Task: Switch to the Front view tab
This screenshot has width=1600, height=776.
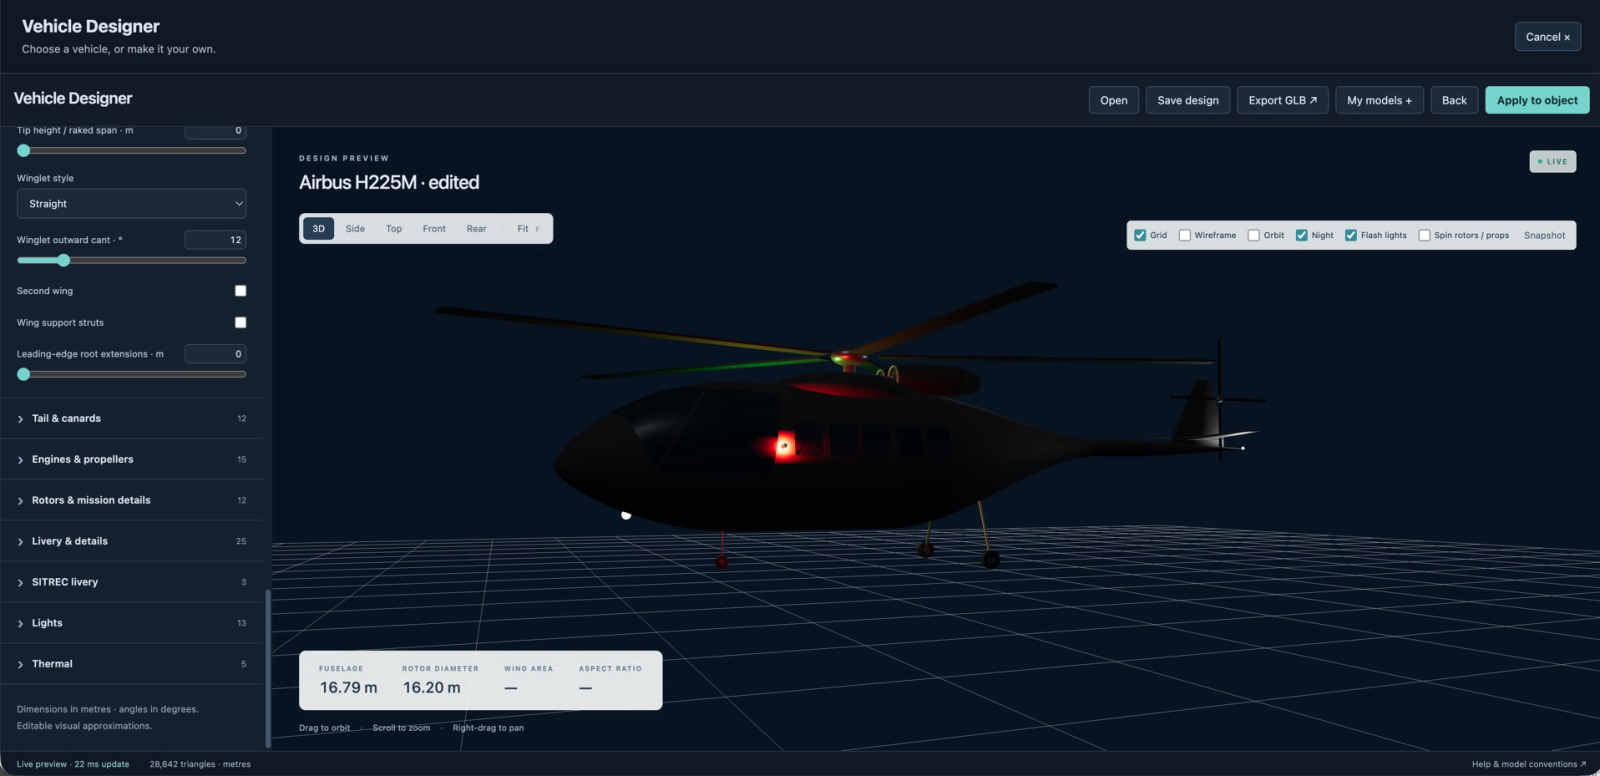Action: [434, 229]
